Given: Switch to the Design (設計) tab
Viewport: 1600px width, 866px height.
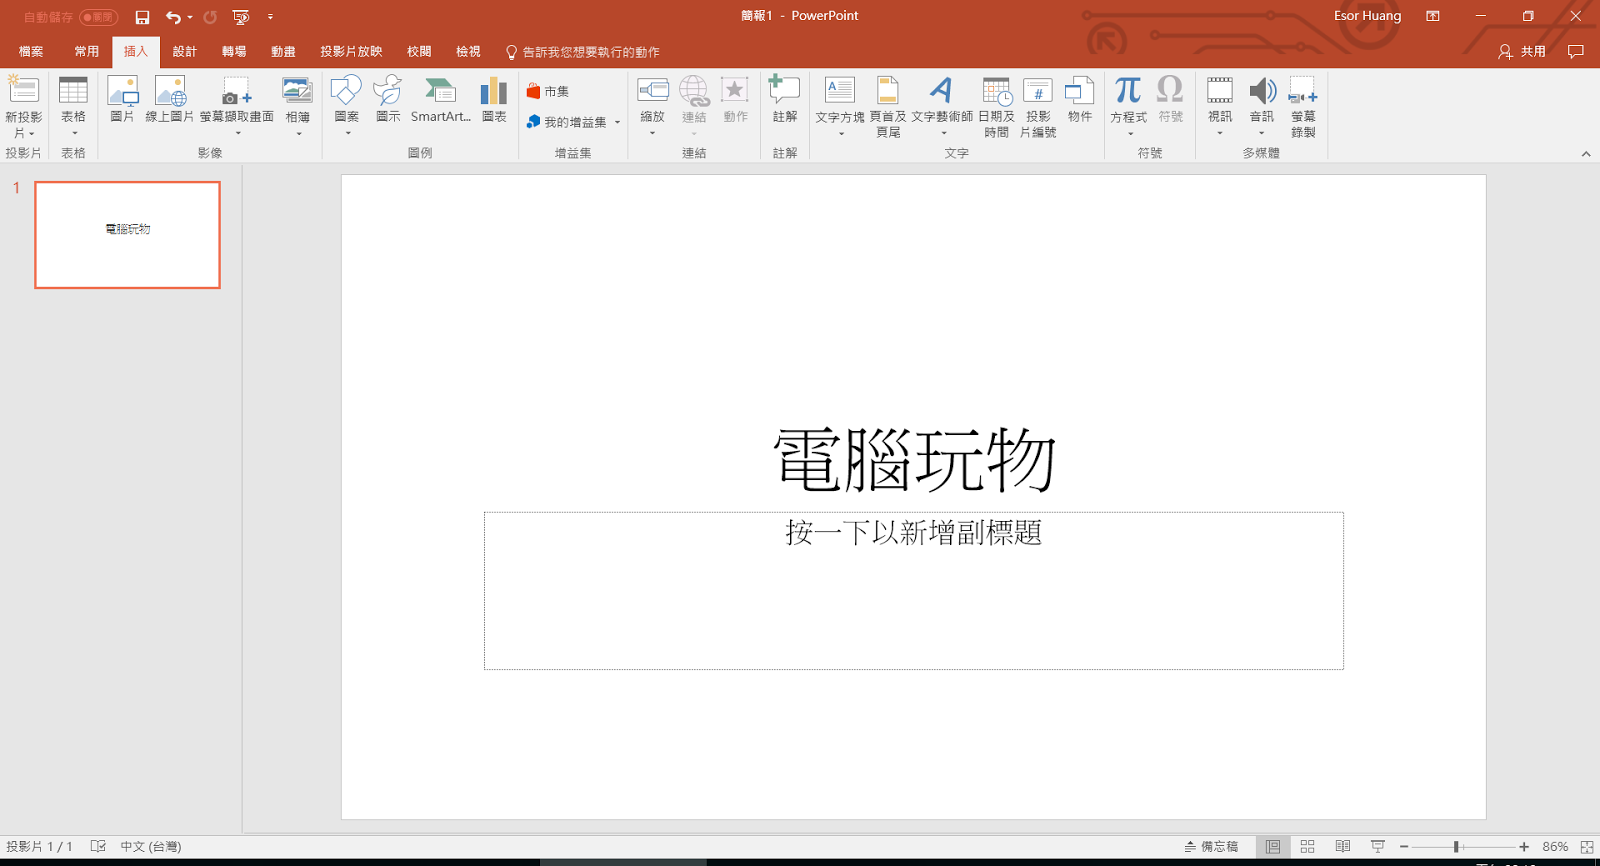Looking at the screenshot, I should tap(185, 52).
